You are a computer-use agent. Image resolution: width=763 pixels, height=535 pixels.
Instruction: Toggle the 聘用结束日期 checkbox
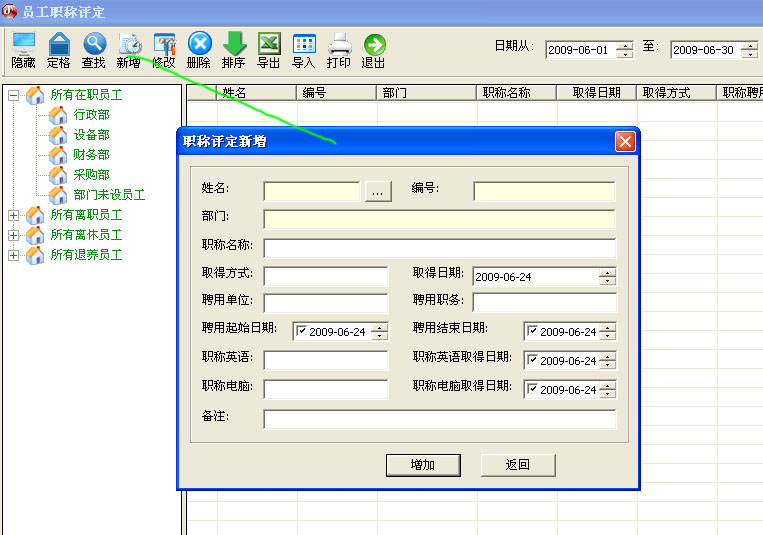pos(533,331)
